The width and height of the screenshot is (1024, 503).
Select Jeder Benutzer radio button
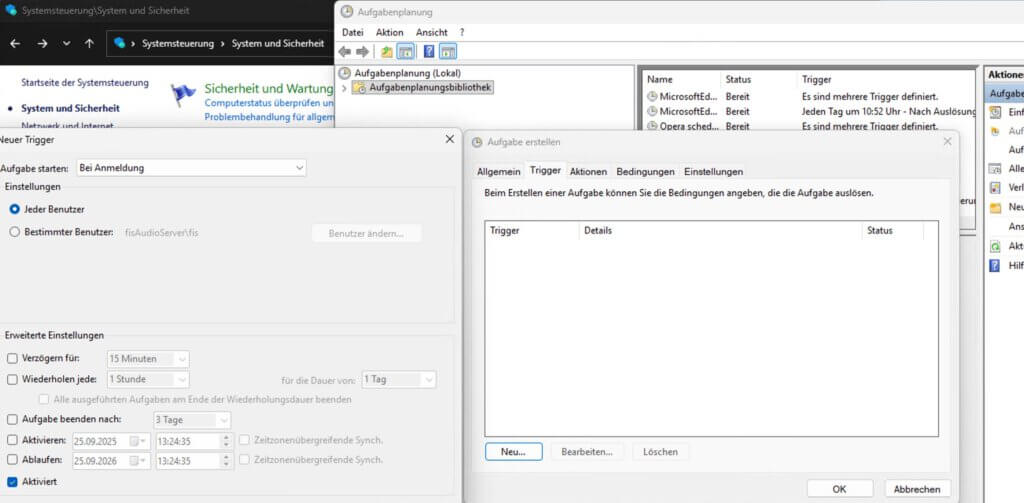(x=14, y=209)
